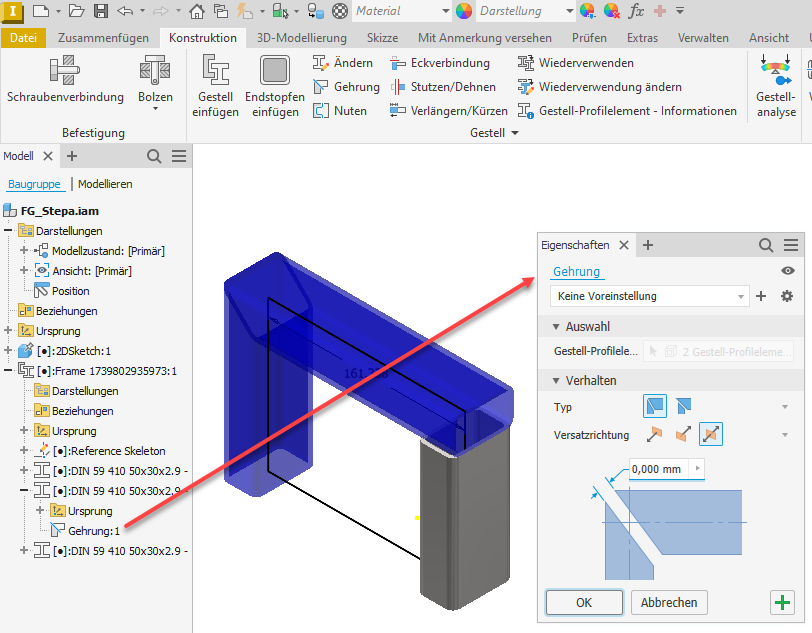Viewport: 812px width, 633px height.
Task: Open the fx parameters icon
Action: [x=635, y=10]
